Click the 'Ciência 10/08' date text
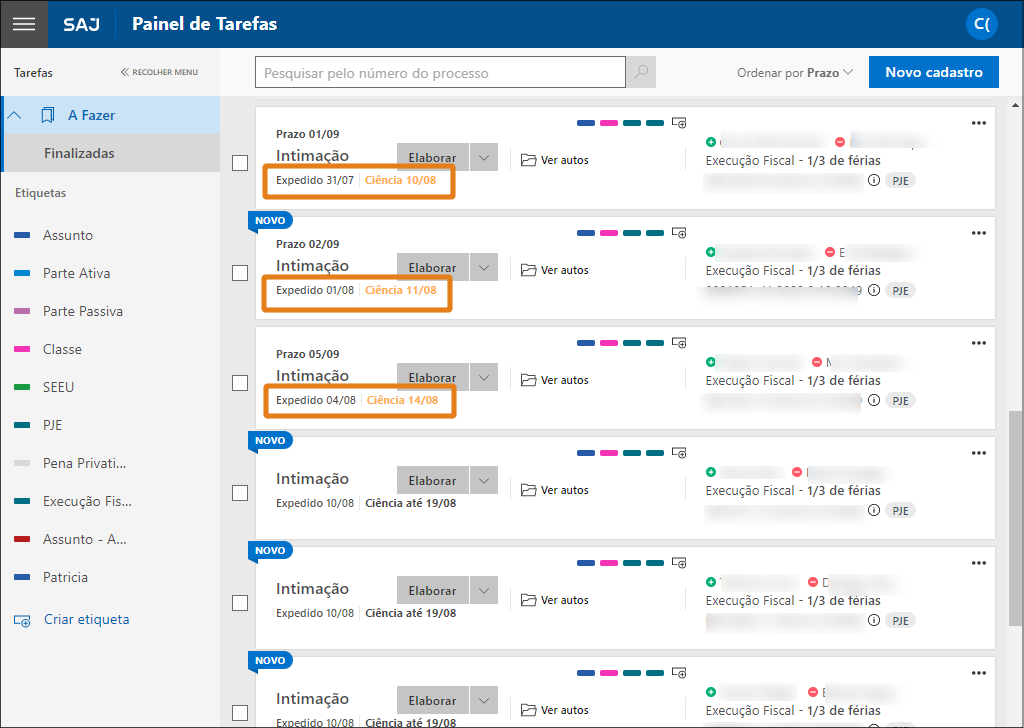 tap(400, 180)
